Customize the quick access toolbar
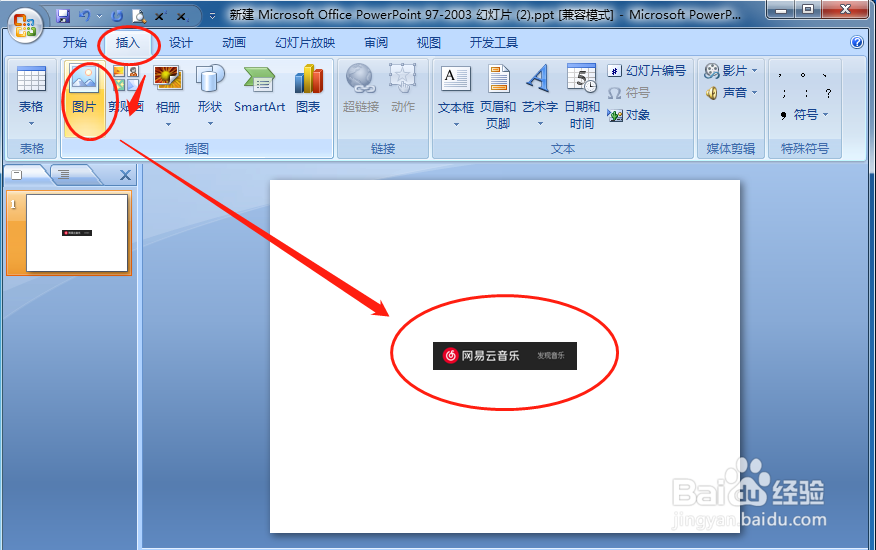This screenshot has width=876, height=550. click(212, 16)
